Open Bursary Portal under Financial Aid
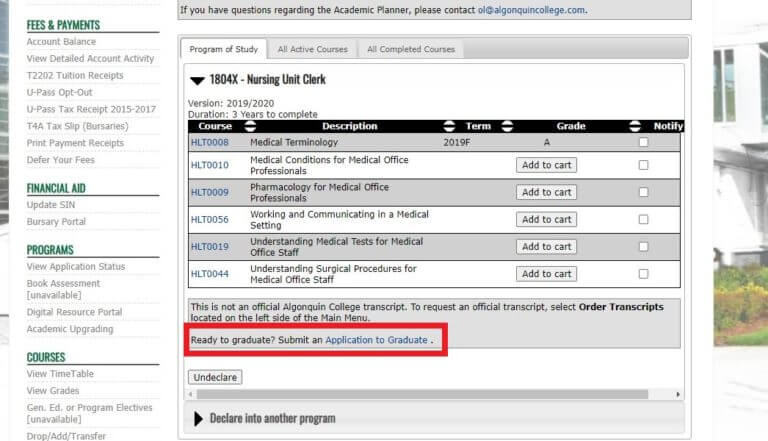Image resolution: width=768 pixels, height=441 pixels. 56,222
